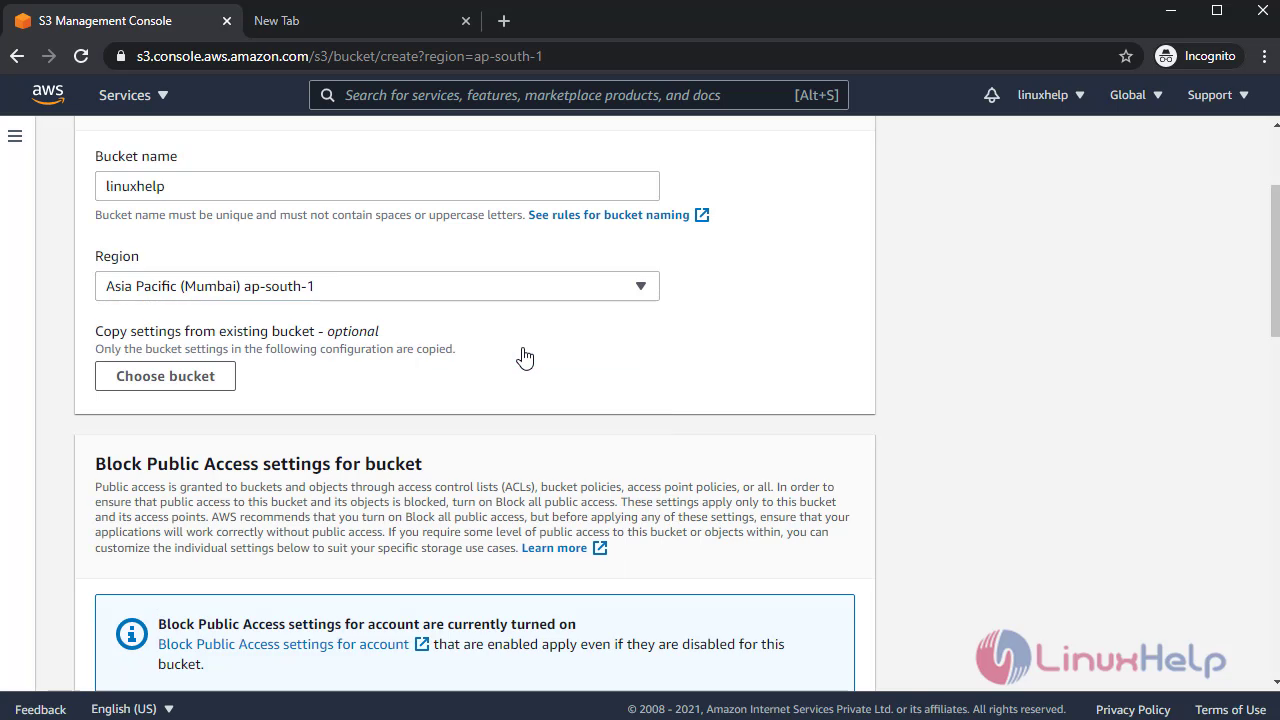Screen dimensions: 1280x720
Task: Reload the page with refresh icon
Action: pyautogui.click(x=81, y=56)
